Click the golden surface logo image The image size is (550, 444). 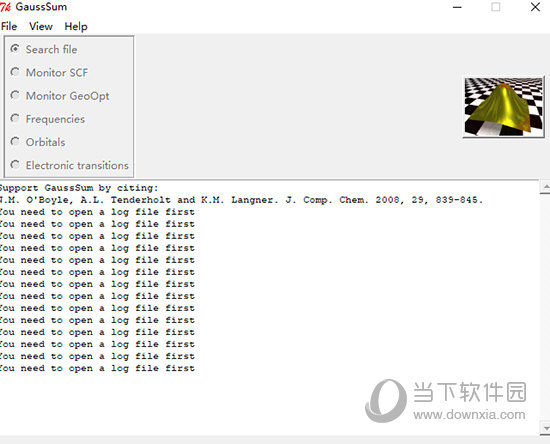point(503,107)
